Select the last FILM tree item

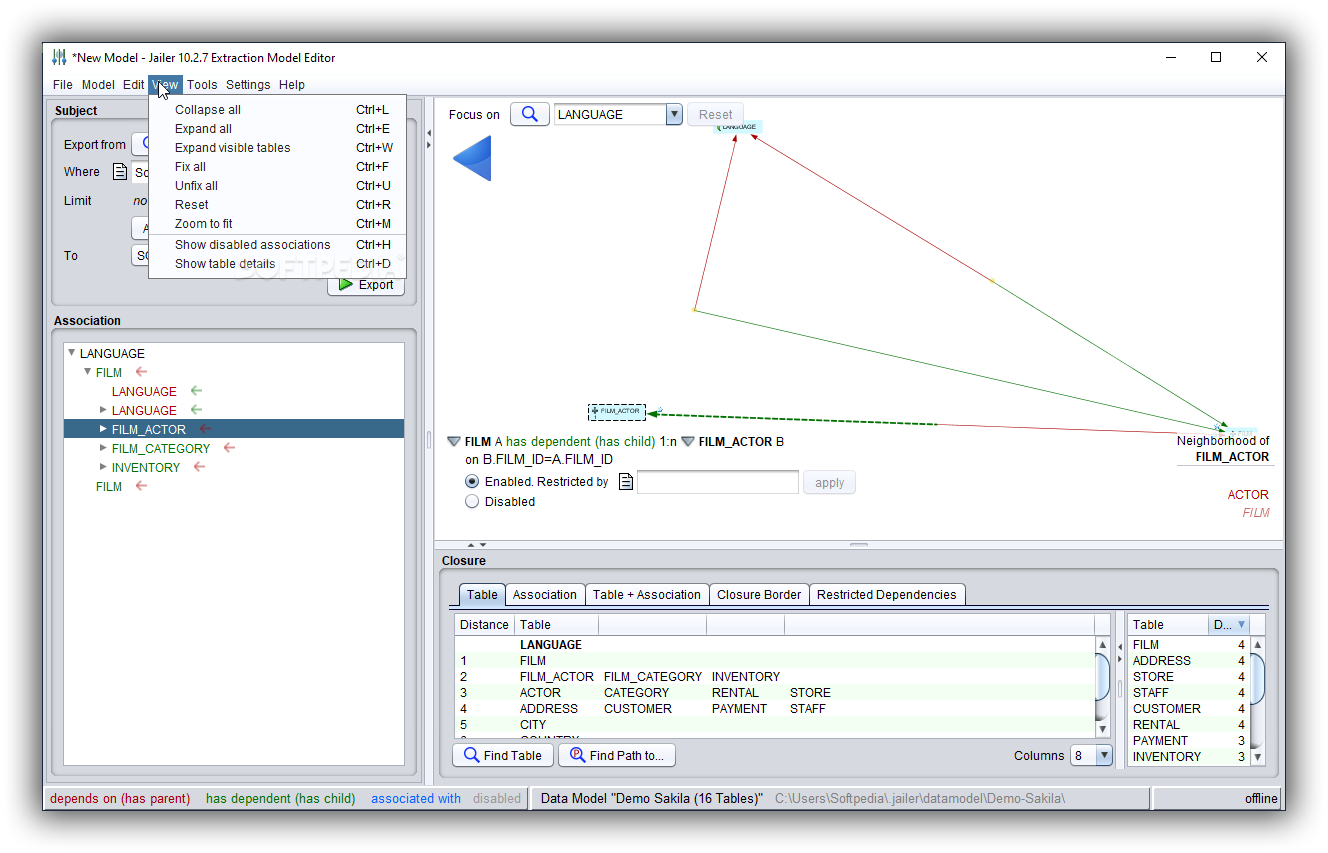109,486
